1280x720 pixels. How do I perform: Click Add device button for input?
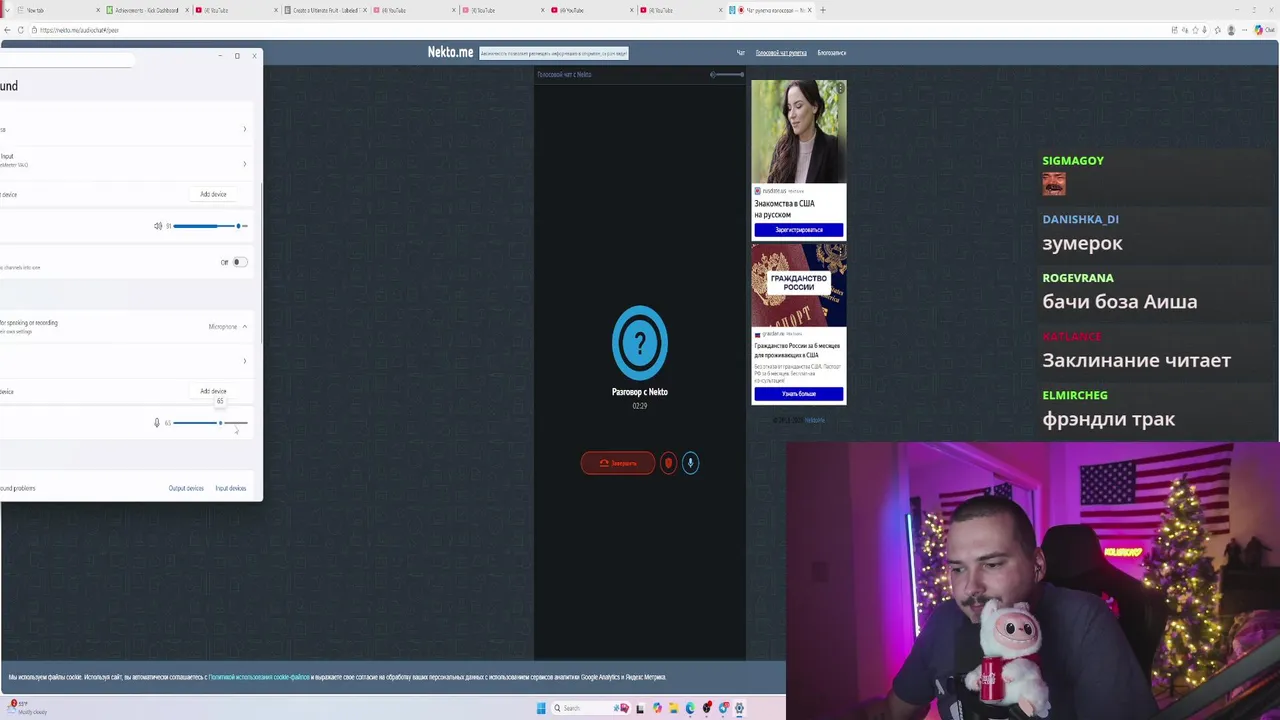pos(213,391)
